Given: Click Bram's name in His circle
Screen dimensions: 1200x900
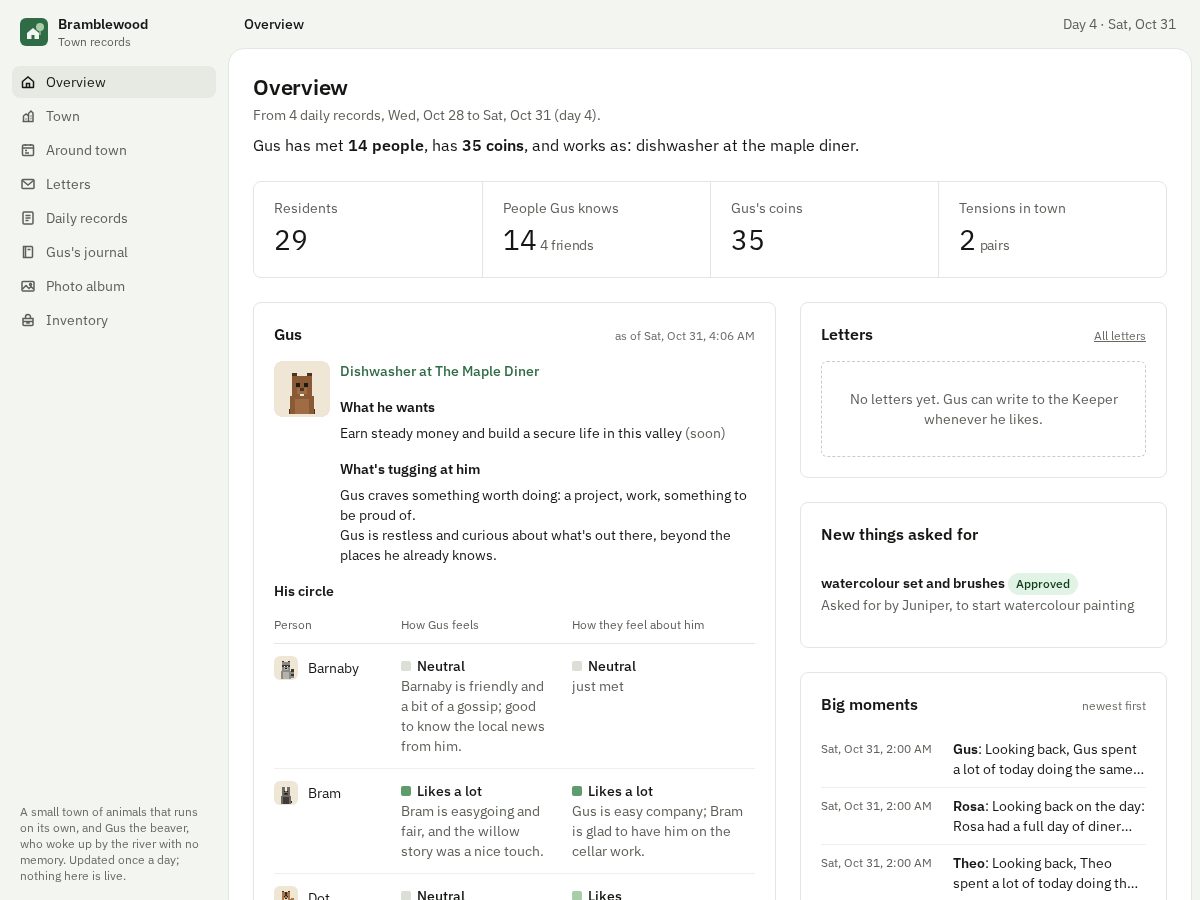Looking at the screenshot, I should click(x=324, y=793).
